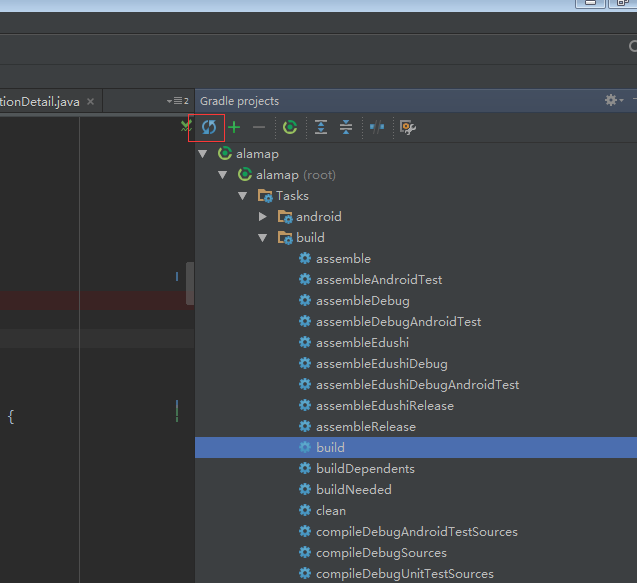
Task: Click the editor vertical scrollbar thumb
Action: [x=190, y=283]
